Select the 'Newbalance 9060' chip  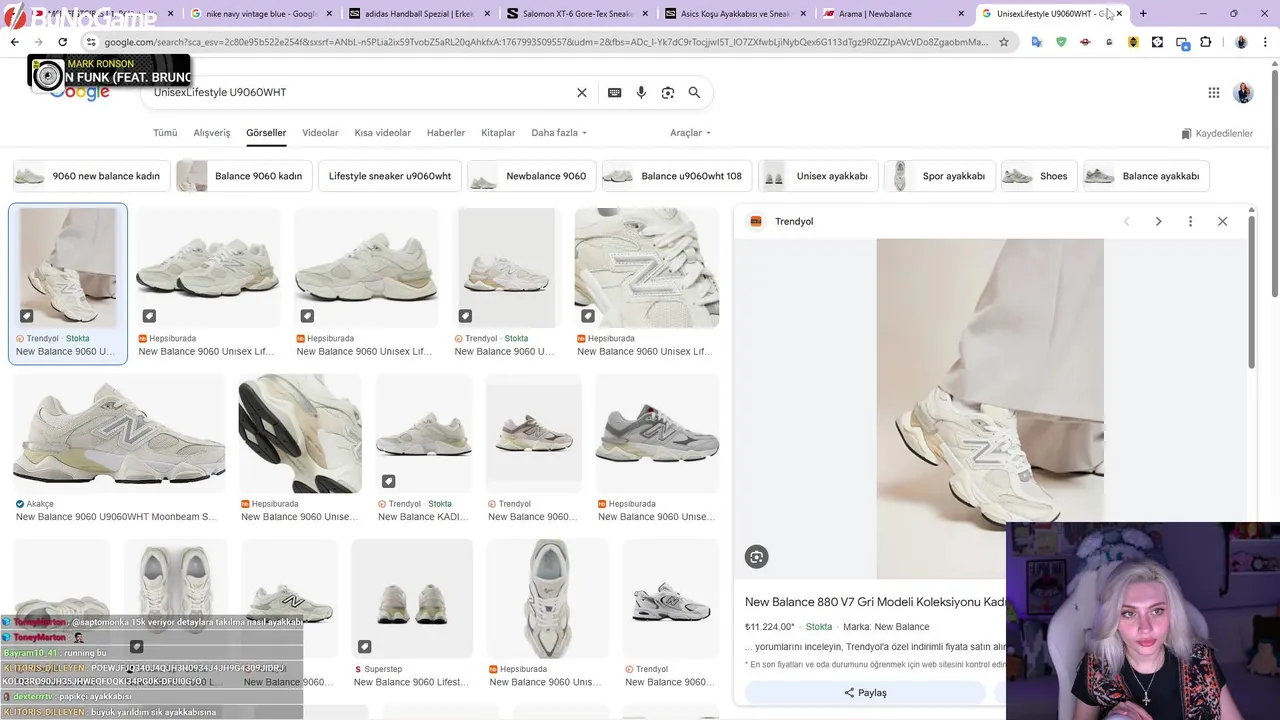[x=532, y=176]
